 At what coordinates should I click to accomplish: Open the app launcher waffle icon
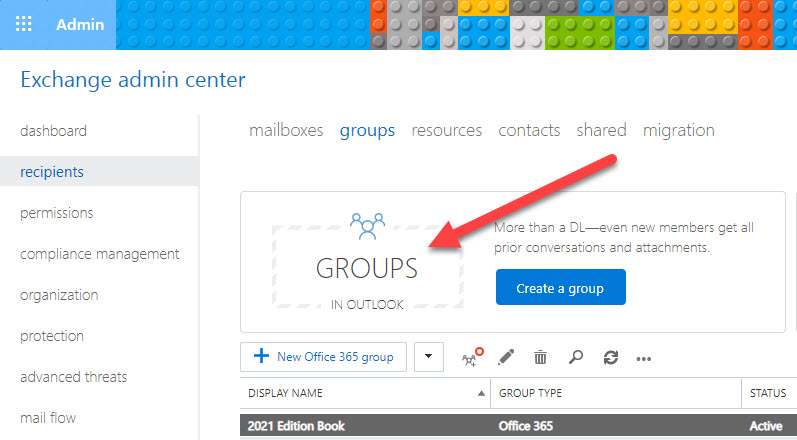click(24, 24)
